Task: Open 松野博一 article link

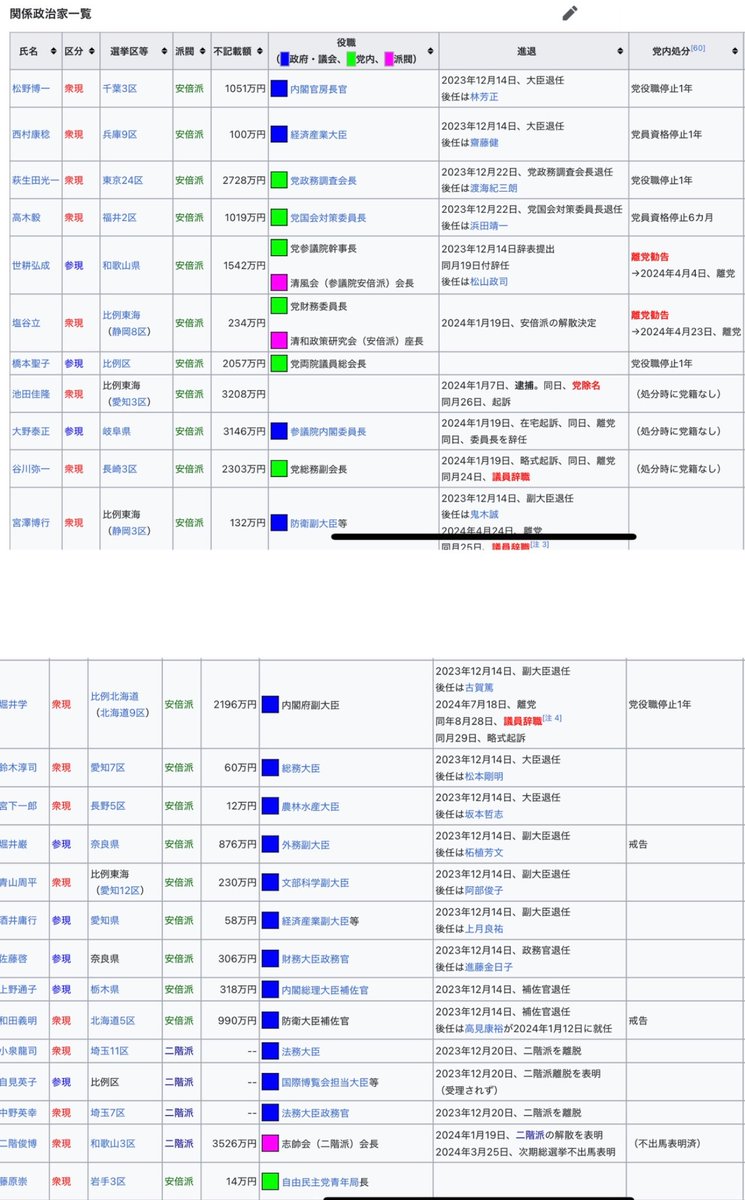Action: pos(33,89)
